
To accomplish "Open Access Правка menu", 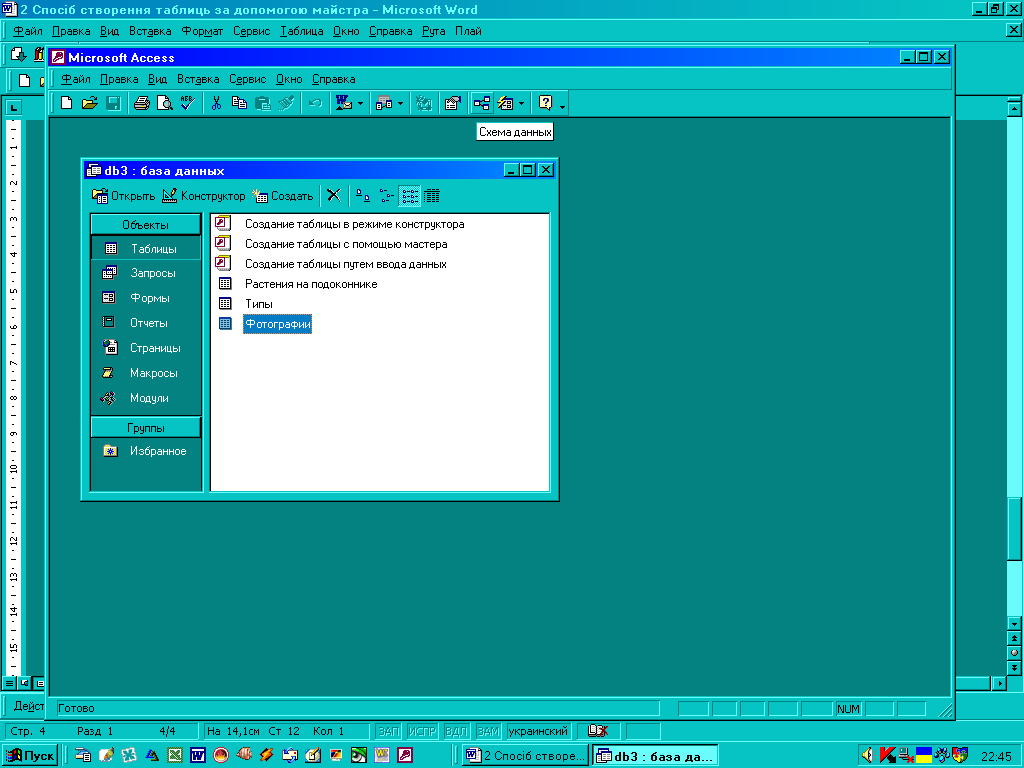I will click(119, 79).
